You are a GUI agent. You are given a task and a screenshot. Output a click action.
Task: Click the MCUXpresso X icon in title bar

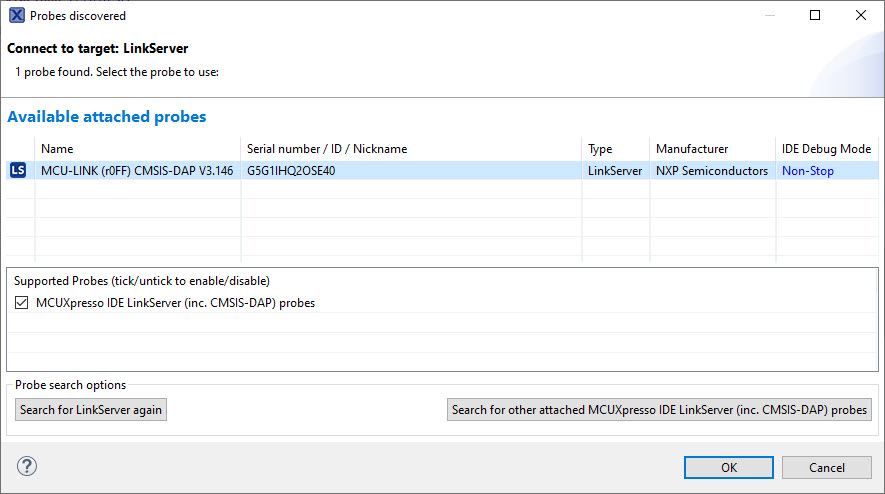[x=16, y=16]
